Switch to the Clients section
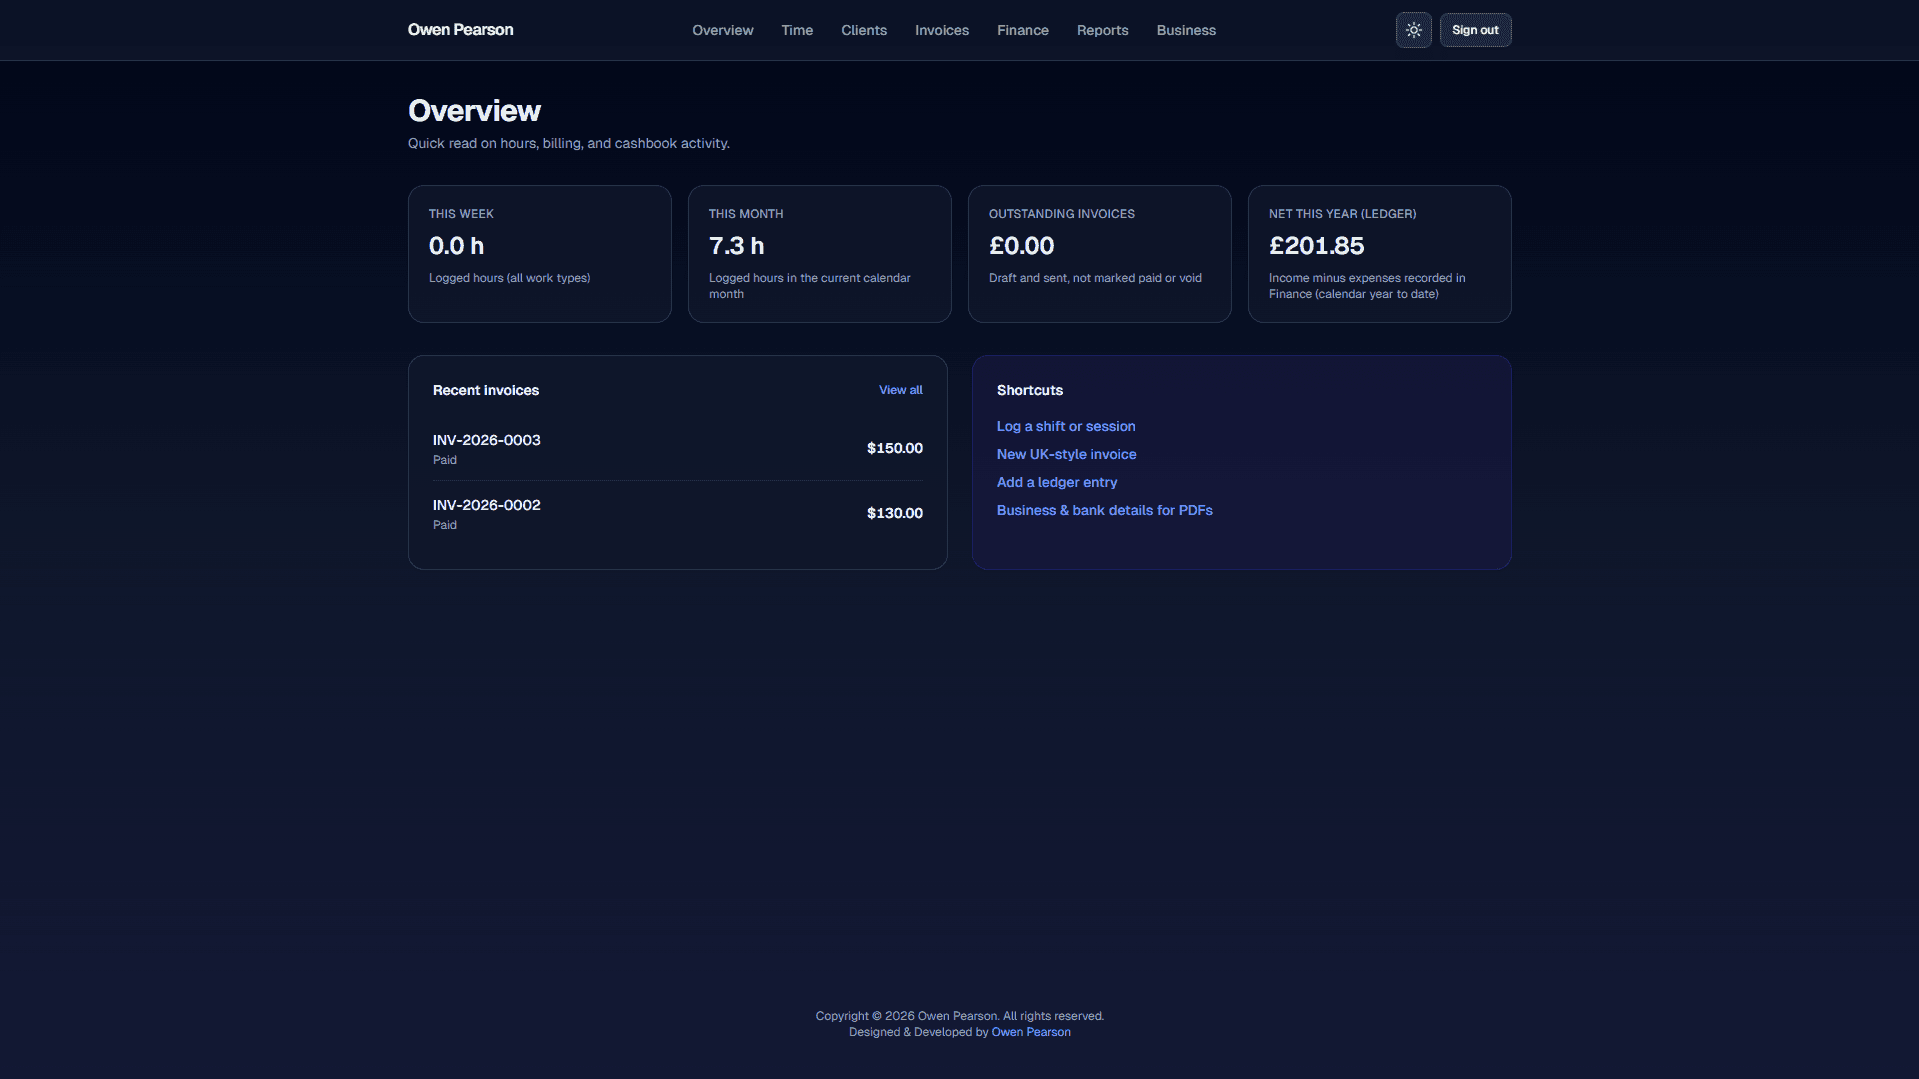Viewport: 1919px width, 1079px height. tap(863, 30)
